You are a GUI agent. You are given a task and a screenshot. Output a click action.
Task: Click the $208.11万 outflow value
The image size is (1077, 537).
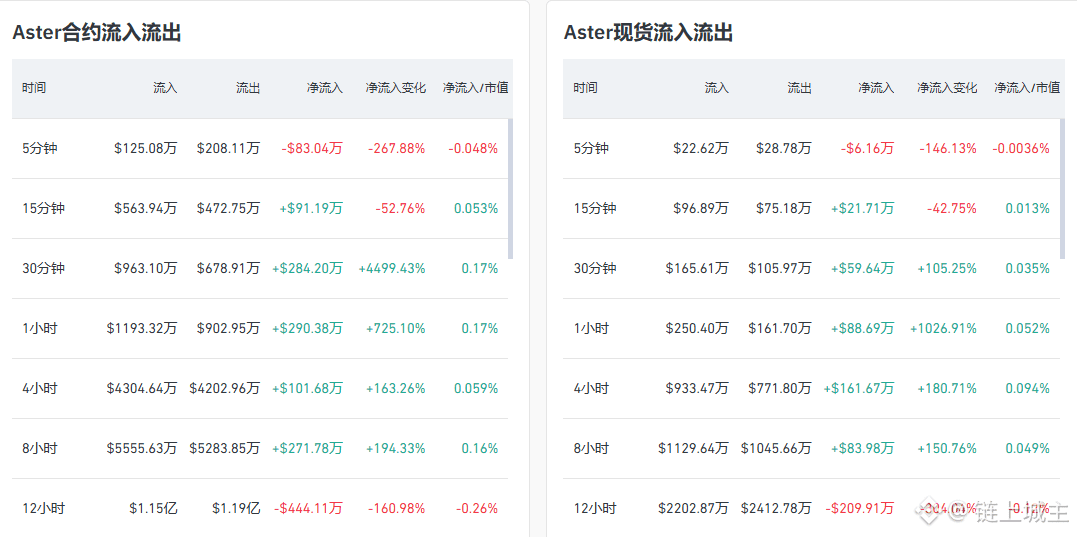coord(229,148)
